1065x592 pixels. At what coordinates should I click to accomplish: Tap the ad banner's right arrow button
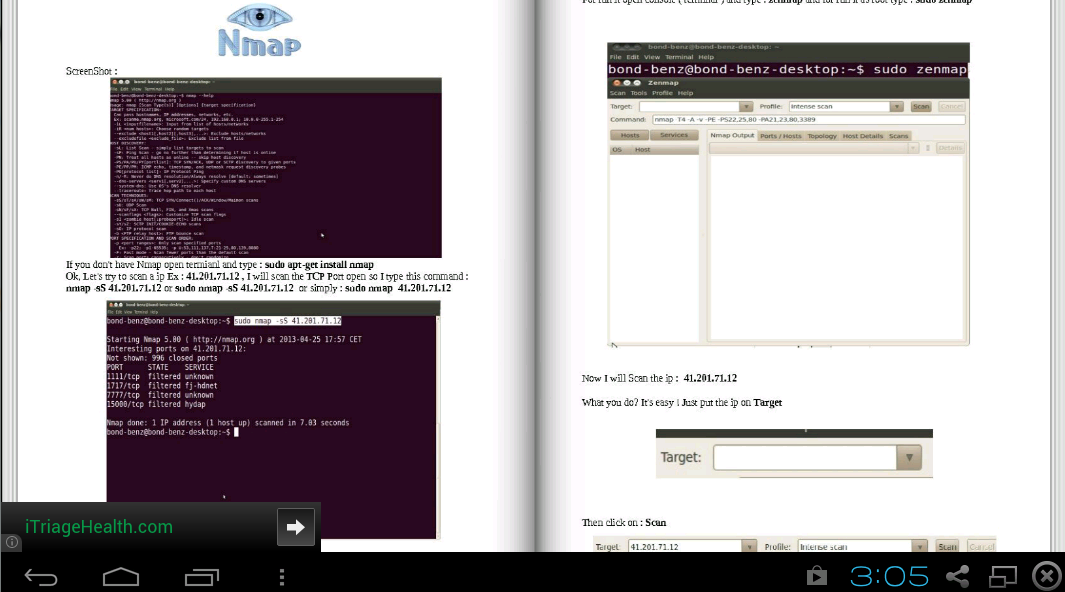pos(295,527)
